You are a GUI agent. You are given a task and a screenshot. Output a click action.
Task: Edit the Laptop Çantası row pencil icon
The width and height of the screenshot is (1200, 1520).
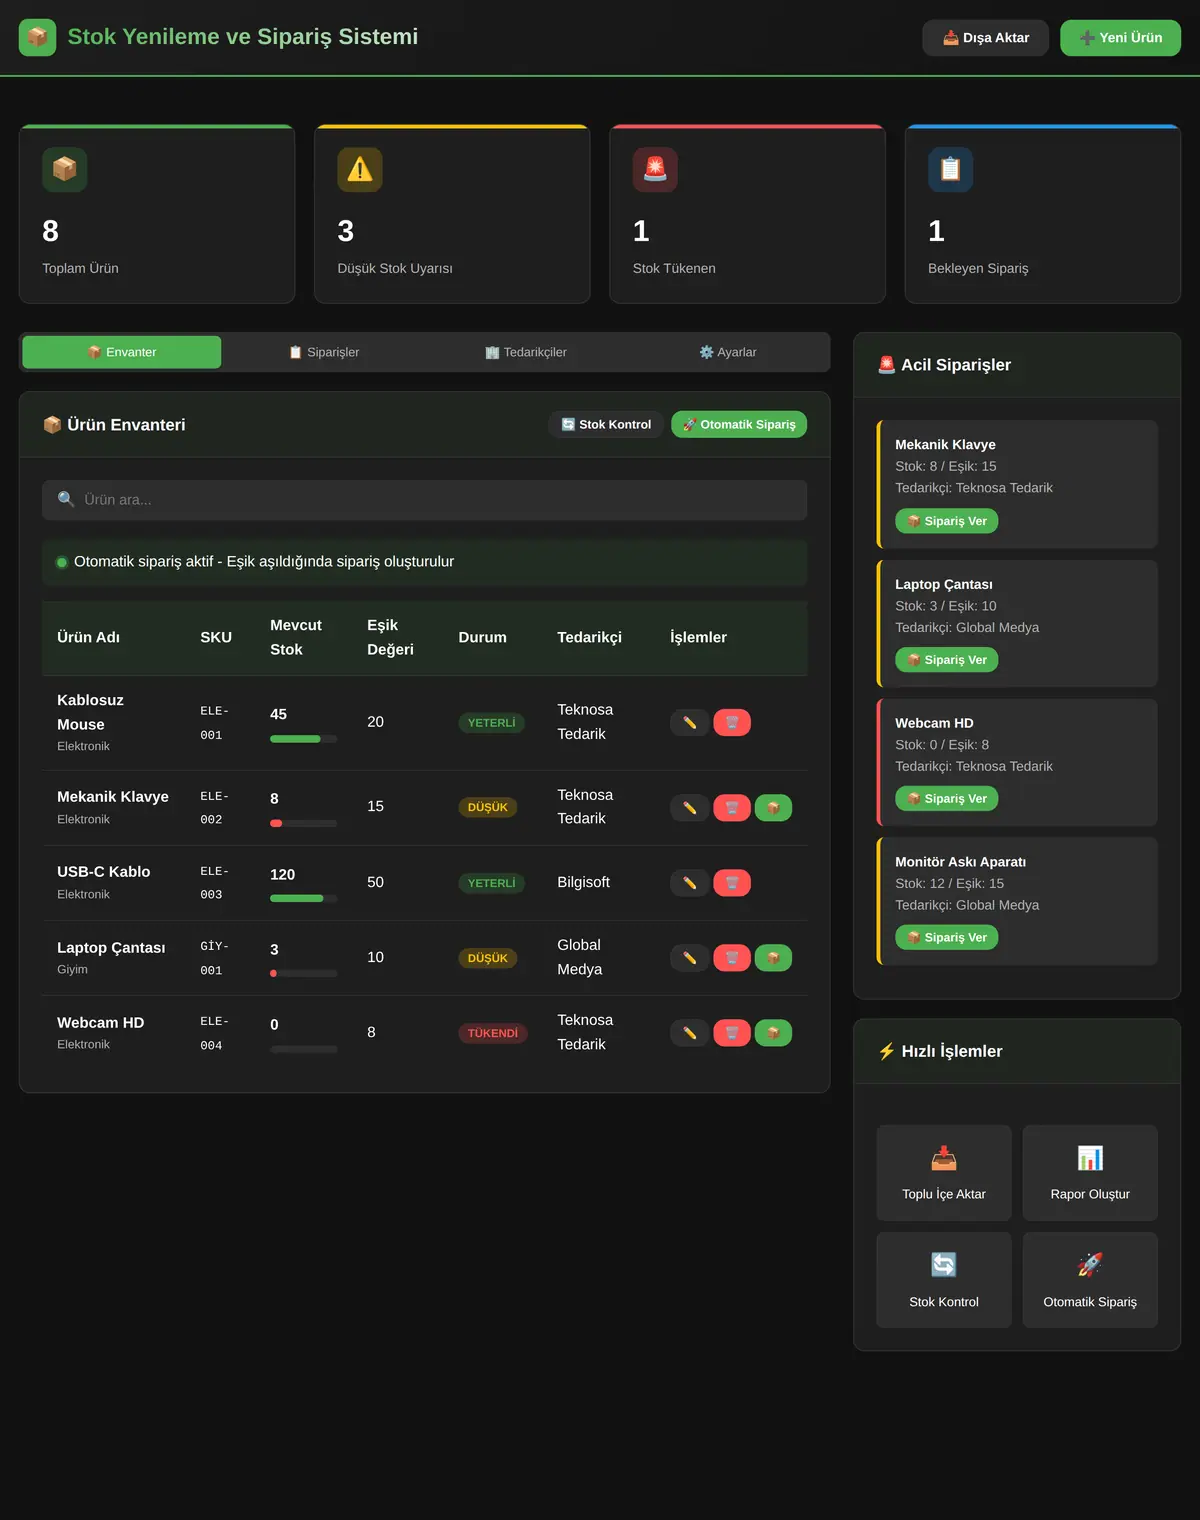(x=689, y=958)
